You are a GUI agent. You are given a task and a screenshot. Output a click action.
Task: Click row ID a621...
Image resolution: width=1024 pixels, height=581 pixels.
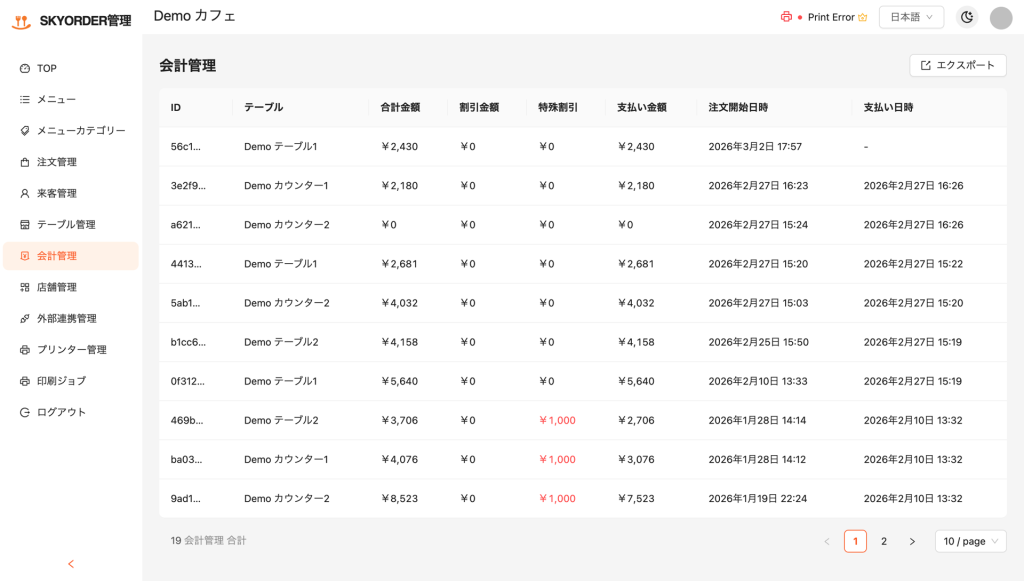coord(185,225)
